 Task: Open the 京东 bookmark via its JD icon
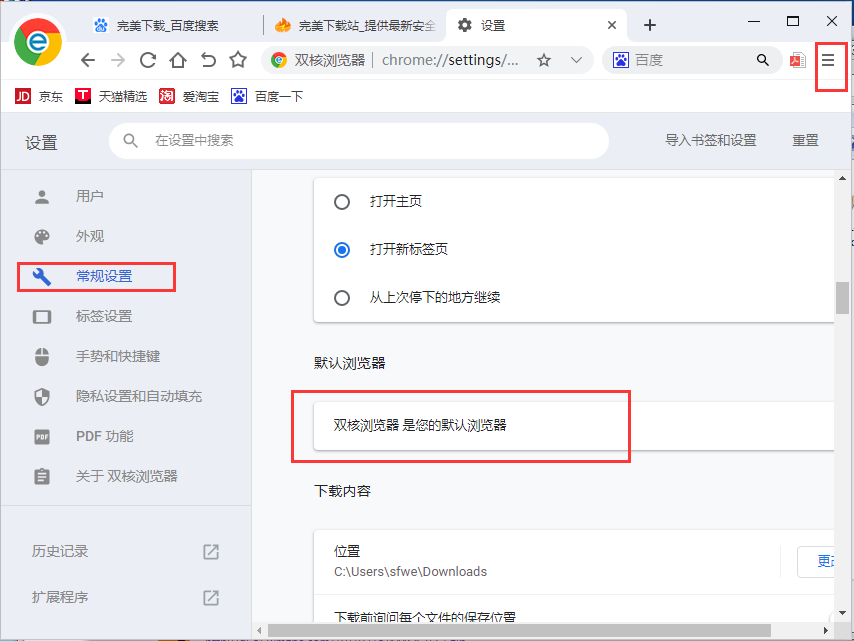22,96
